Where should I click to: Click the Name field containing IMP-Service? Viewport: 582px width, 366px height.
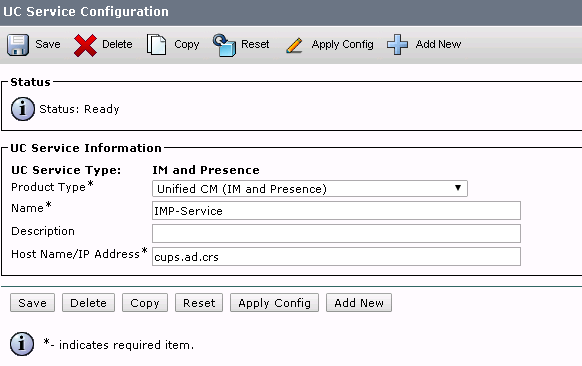336,210
